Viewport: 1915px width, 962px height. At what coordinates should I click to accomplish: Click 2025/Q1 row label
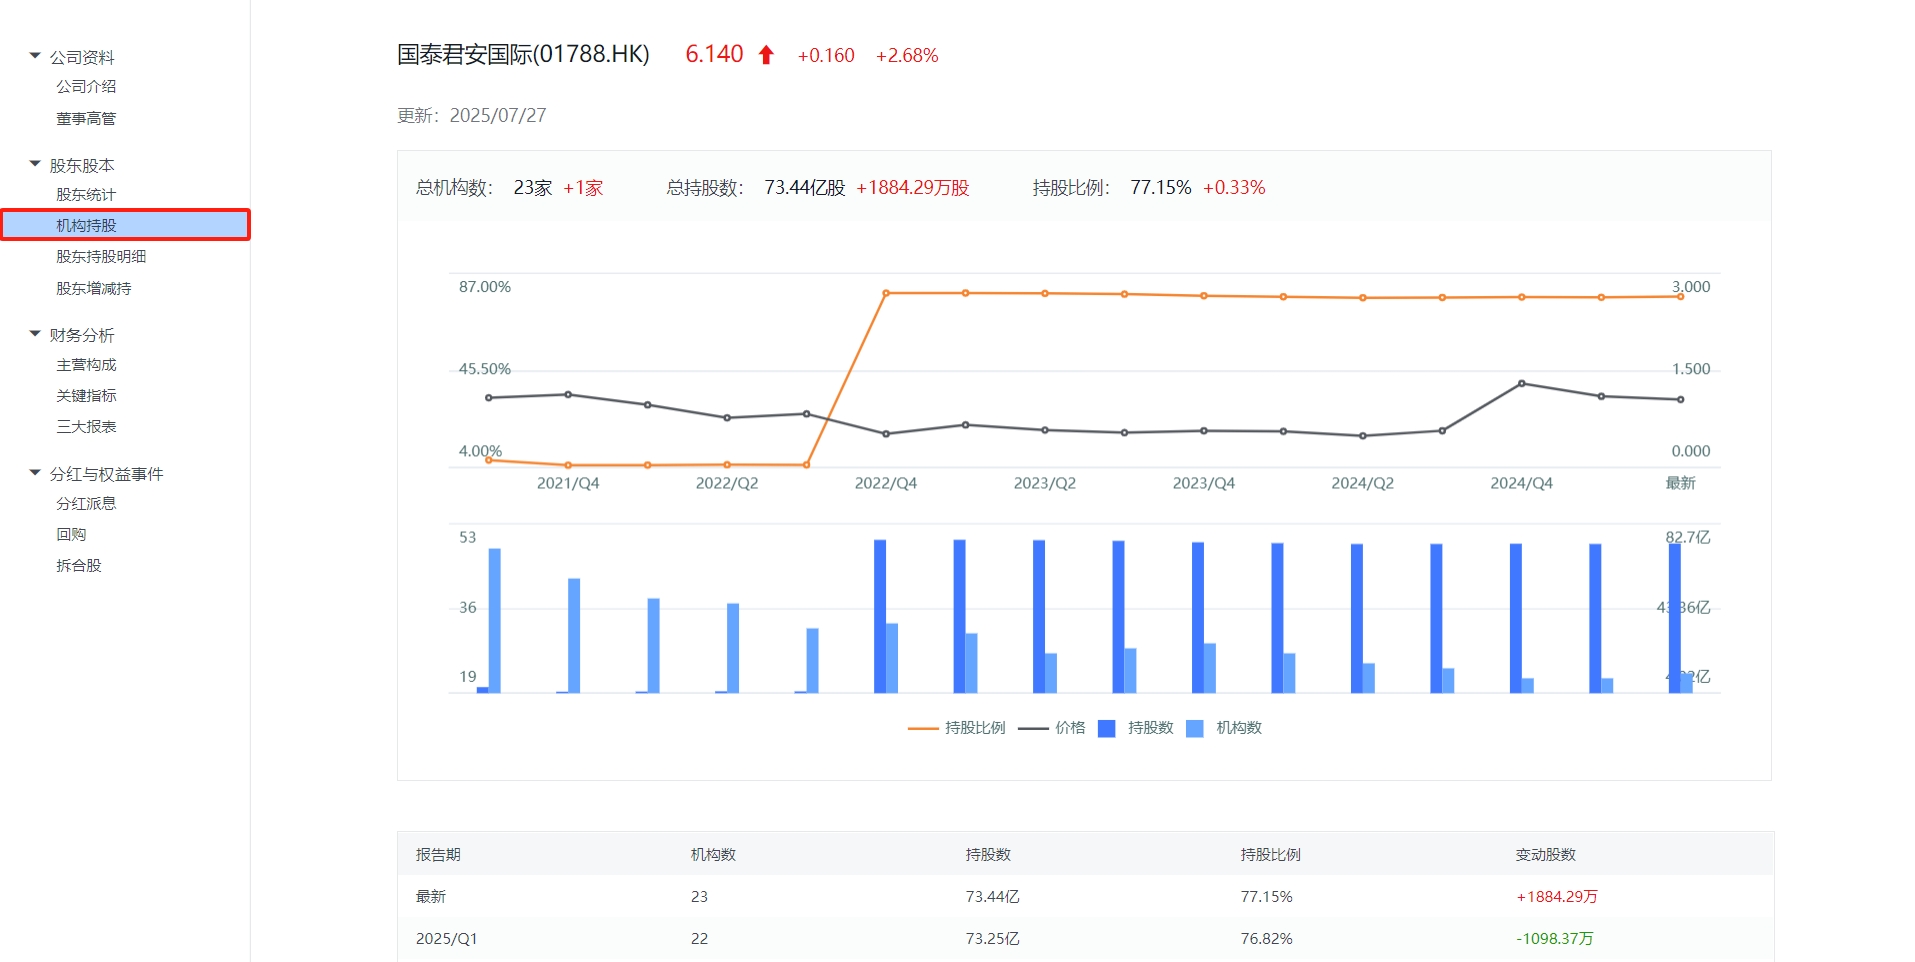tap(446, 939)
